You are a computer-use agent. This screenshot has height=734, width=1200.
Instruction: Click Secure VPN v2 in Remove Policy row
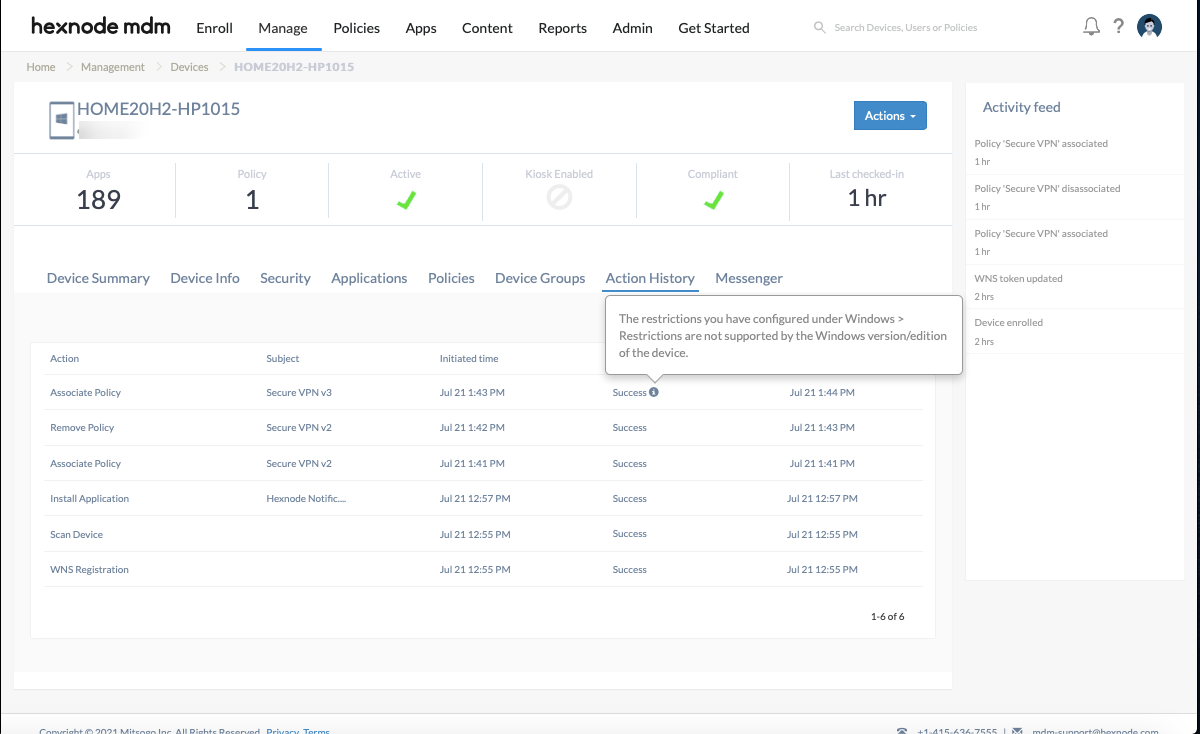tap(299, 428)
